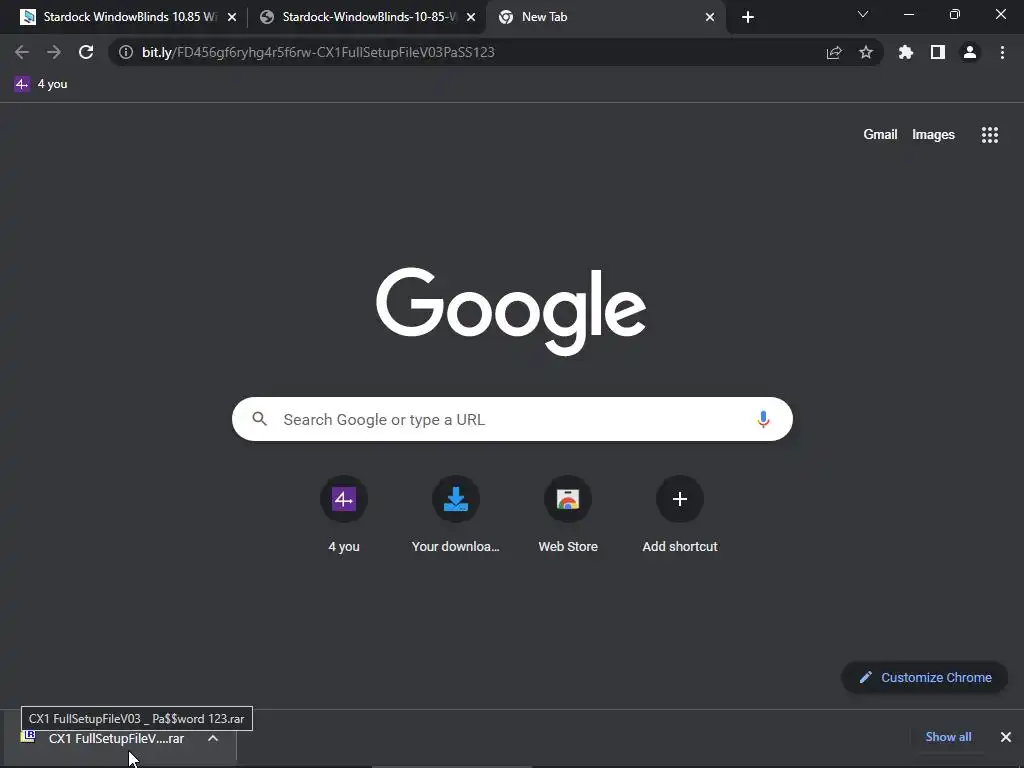1024x768 pixels.
Task: Minimize the Chrome window
Action: (x=908, y=14)
